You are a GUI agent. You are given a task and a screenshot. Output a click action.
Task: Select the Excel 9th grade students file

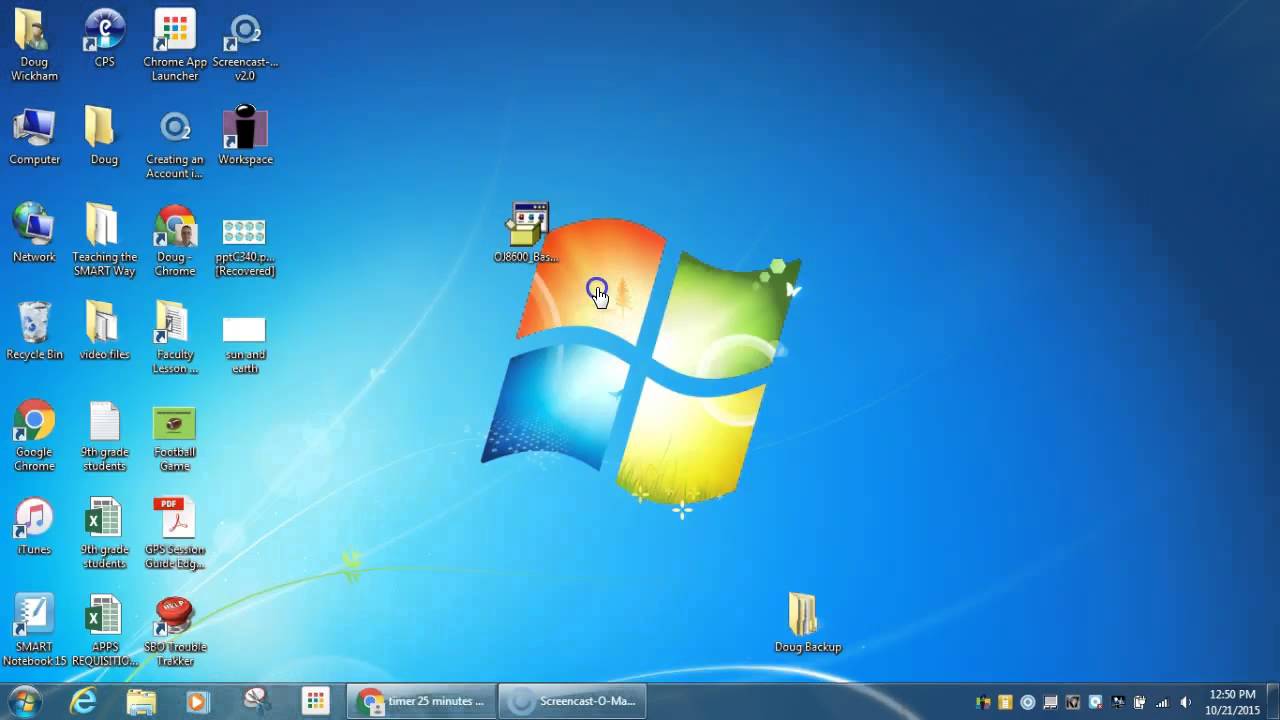point(104,534)
